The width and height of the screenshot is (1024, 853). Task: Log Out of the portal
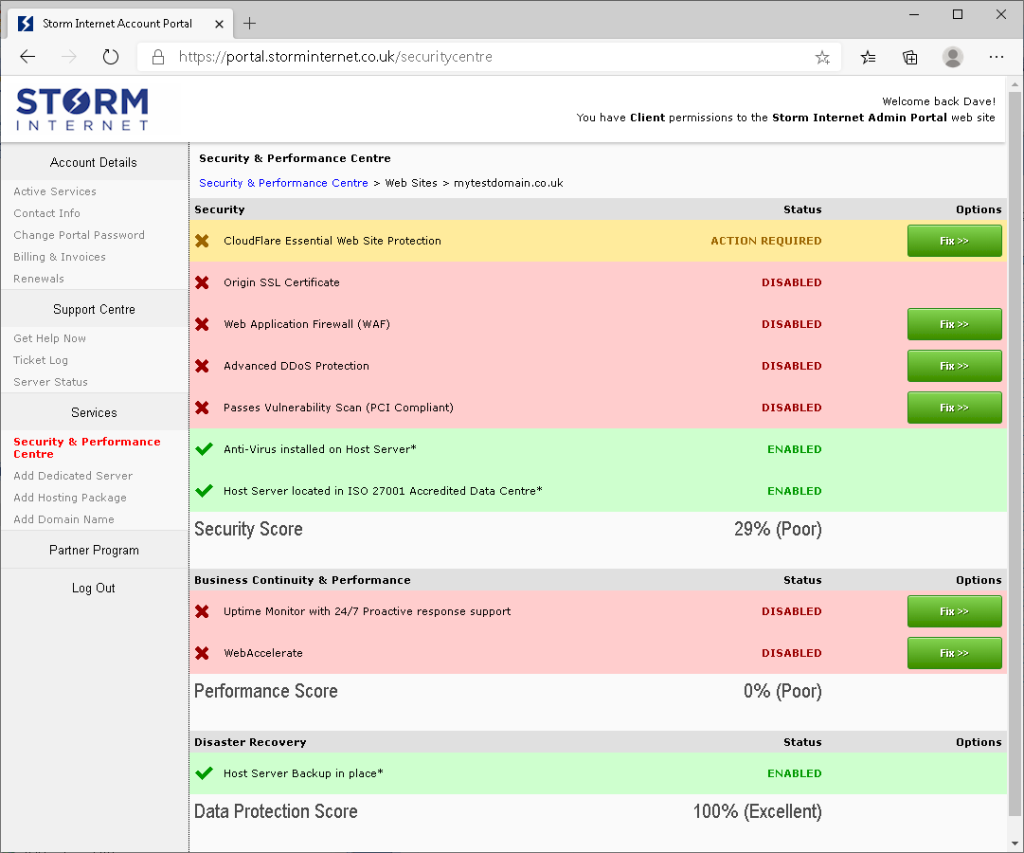93,588
